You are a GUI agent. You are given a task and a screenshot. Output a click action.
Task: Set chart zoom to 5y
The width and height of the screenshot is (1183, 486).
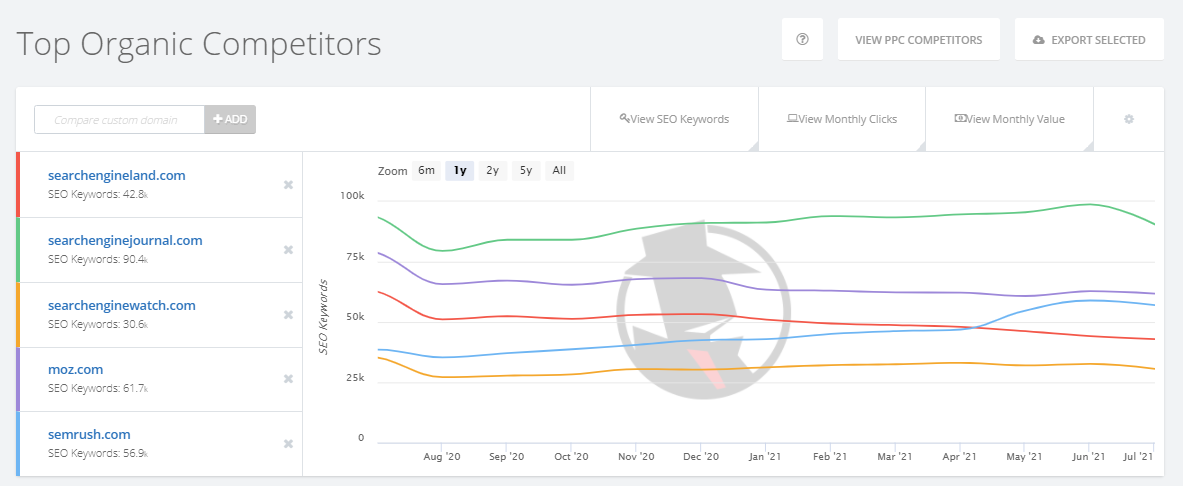coord(526,171)
